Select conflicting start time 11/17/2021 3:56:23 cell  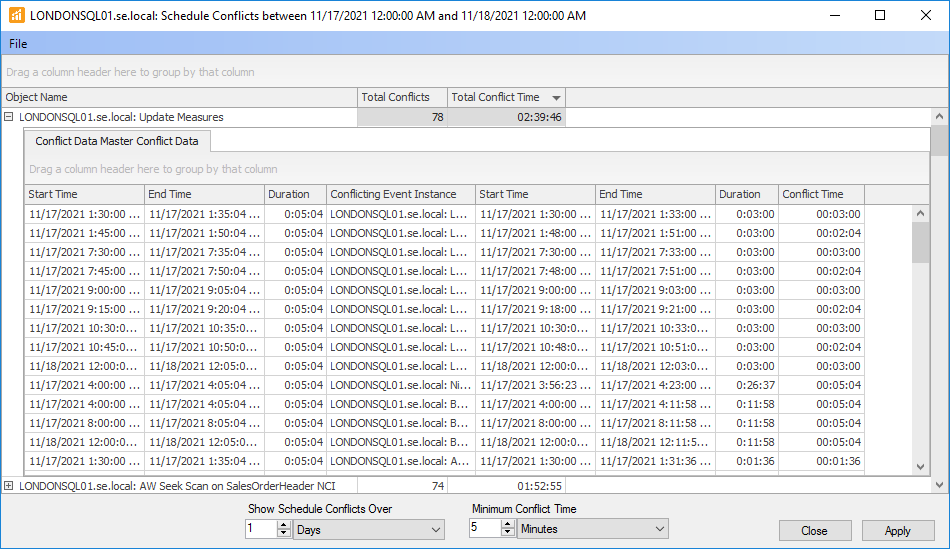tap(536, 385)
